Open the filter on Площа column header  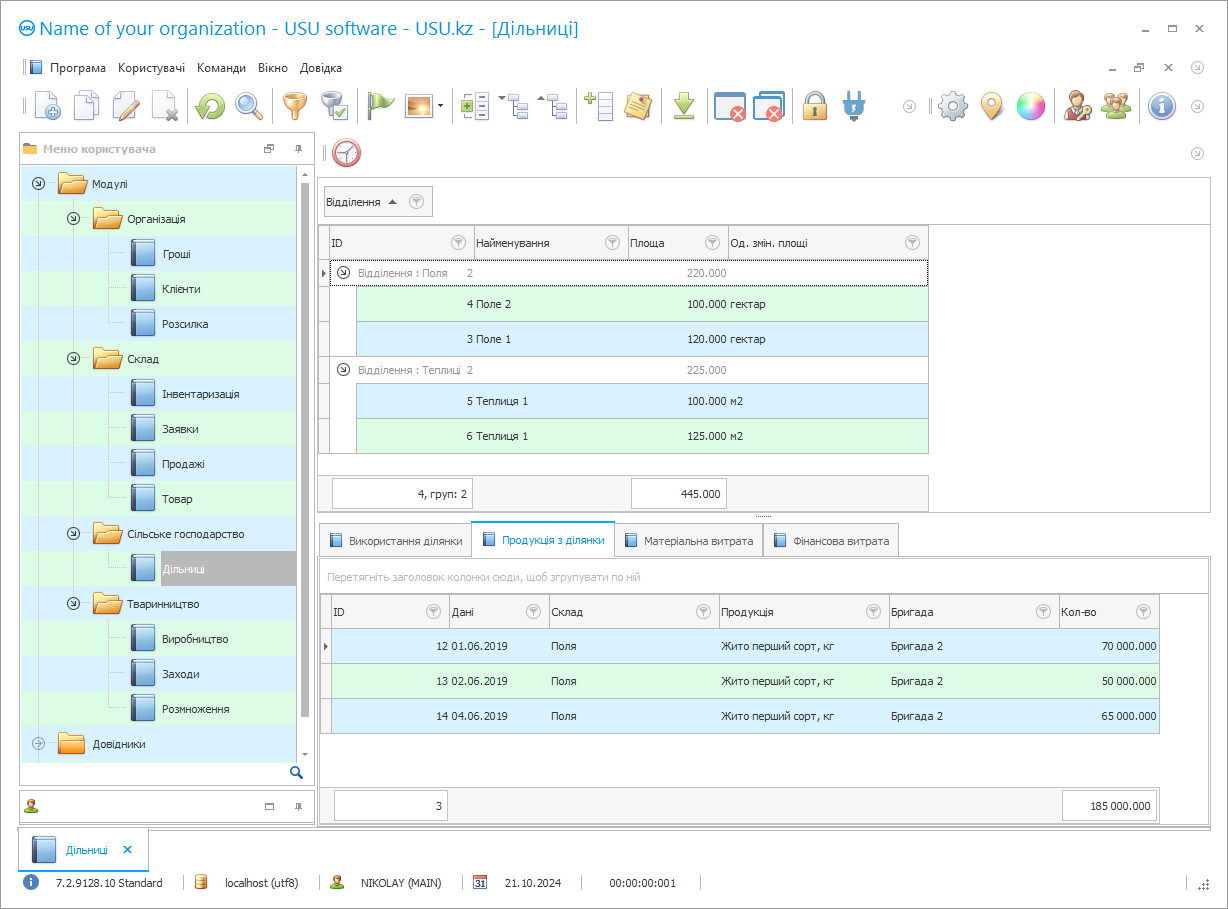click(x=712, y=242)
